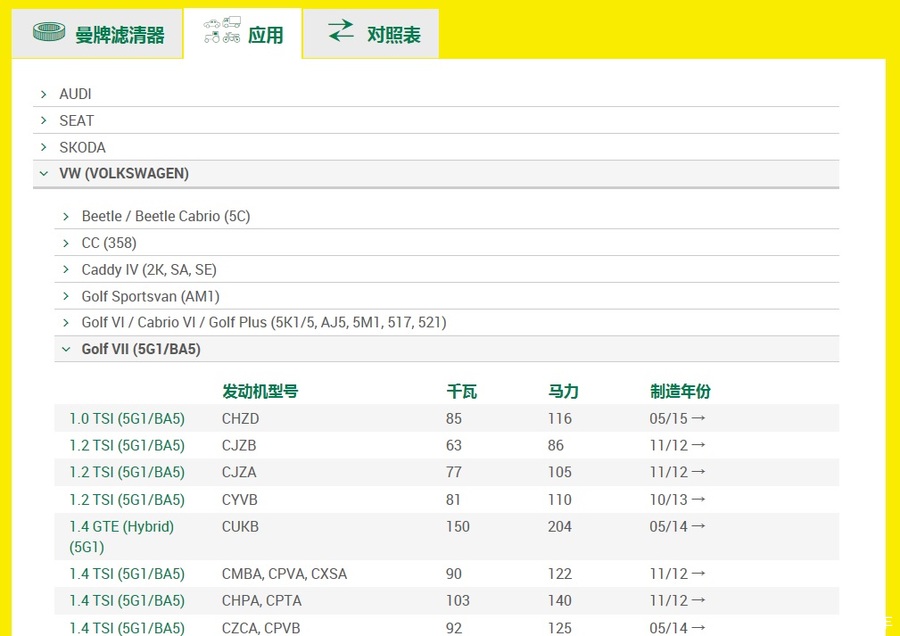Image resolution: width=900 pixels, height=636 pixels.
Task: Expand the Caddy IV (2K, SA, SE) chevron
Action: [x=66, y=270]
